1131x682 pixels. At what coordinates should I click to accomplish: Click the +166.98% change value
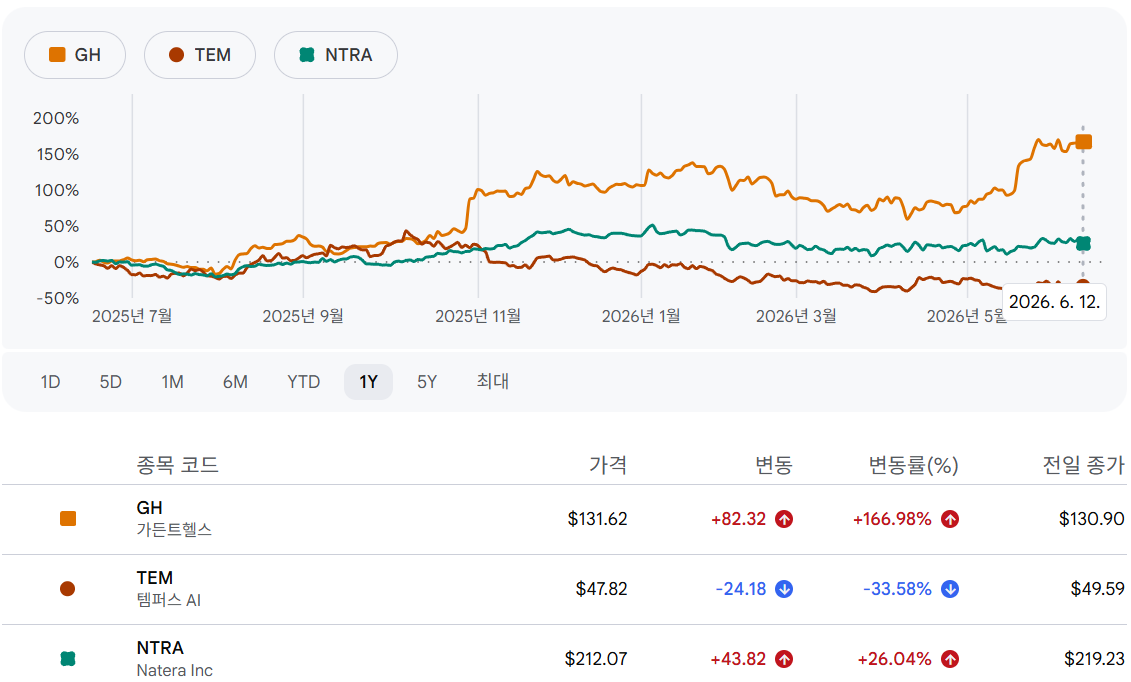[x=892, y=519]
